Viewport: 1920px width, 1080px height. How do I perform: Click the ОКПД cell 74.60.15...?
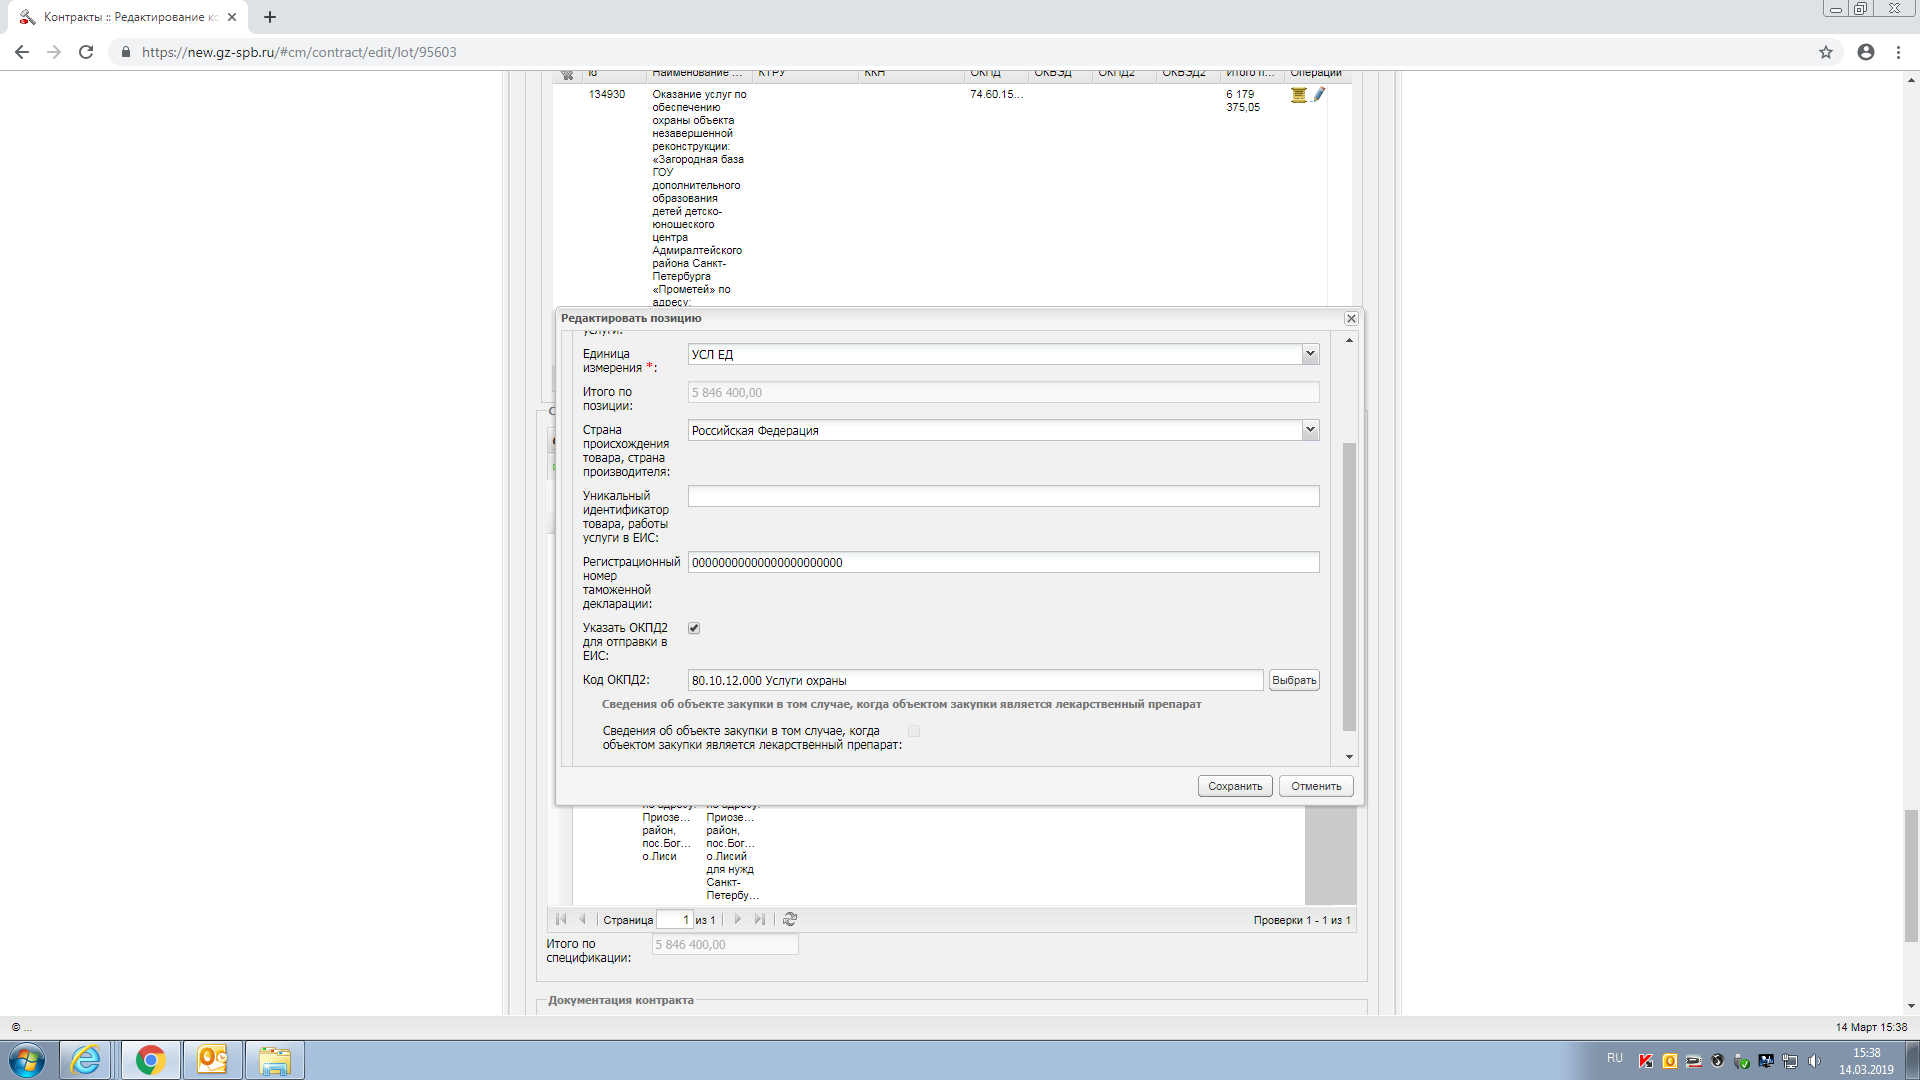coord(996,94)
